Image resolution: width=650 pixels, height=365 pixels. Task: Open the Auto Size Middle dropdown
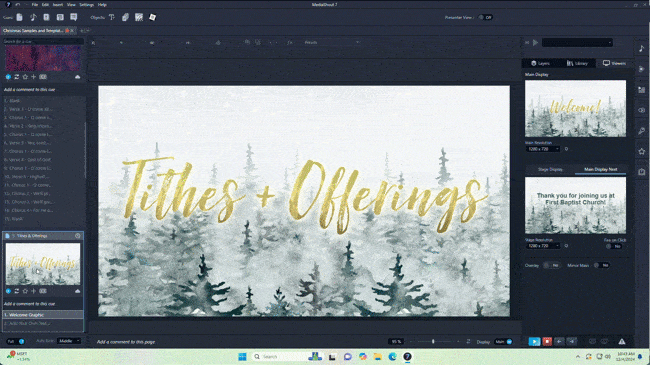[69, 341]
